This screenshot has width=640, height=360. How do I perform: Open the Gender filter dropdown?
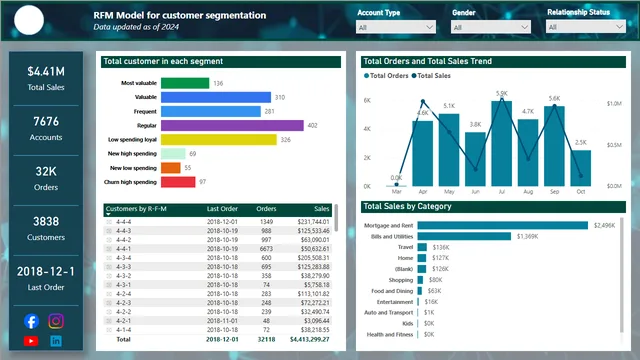click(x=491, y=27)
